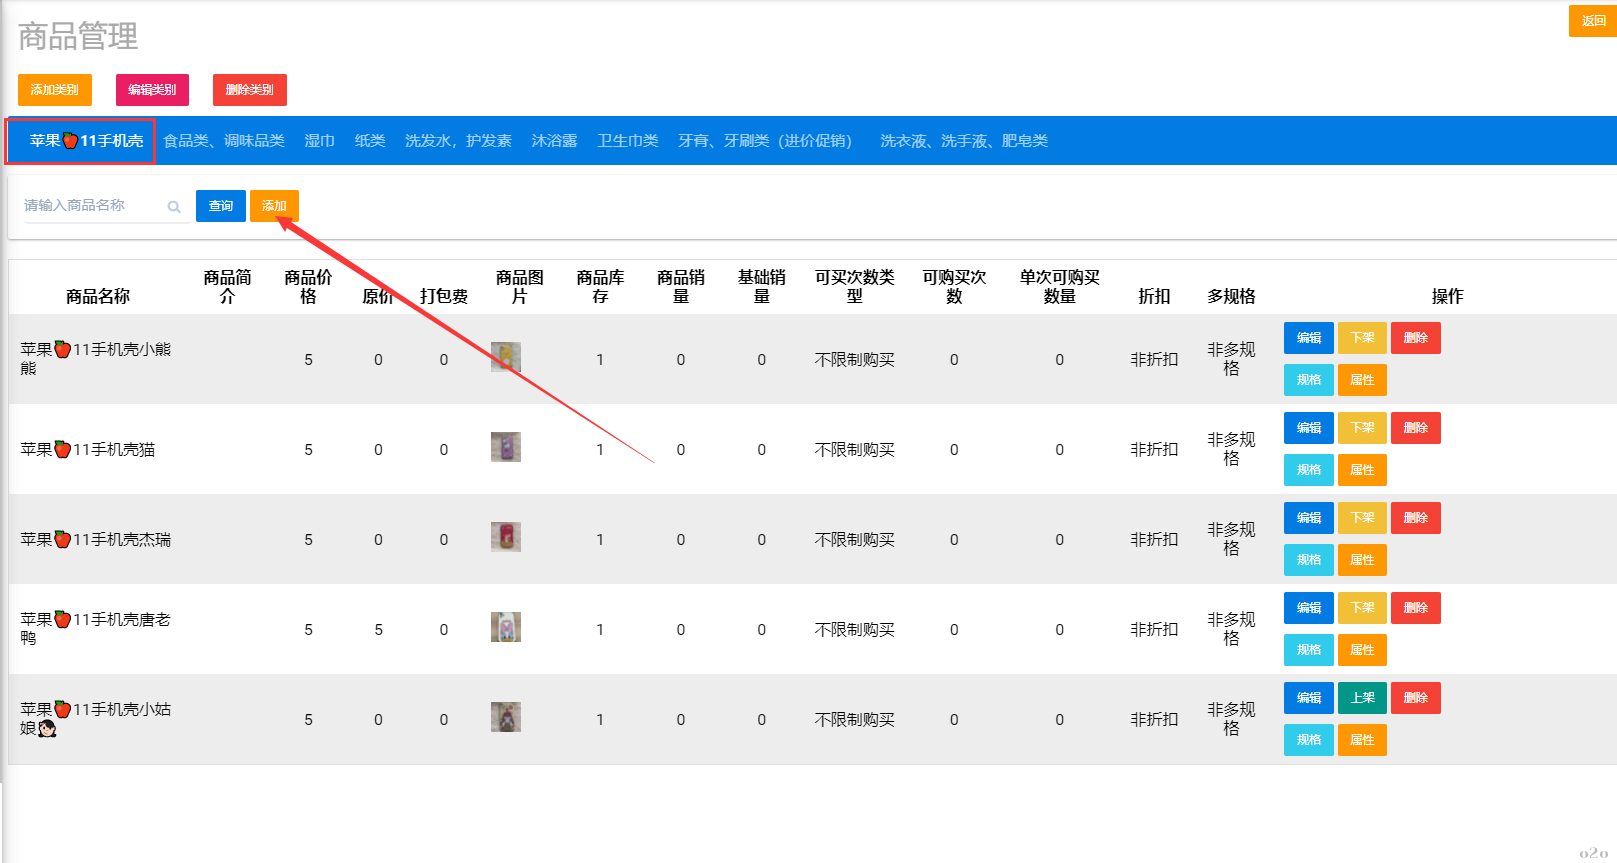
Task: Open the 猫 phone case product image
Action: (506, 447)
